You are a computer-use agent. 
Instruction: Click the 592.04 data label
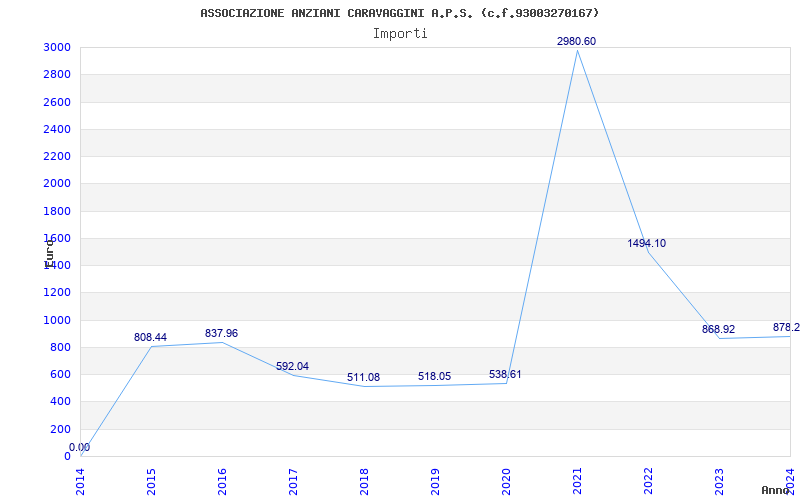(292, 366)
